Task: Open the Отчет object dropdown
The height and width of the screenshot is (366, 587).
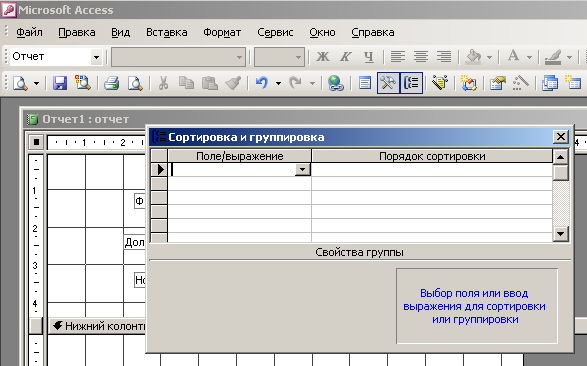Action: [x=96, y=57]
